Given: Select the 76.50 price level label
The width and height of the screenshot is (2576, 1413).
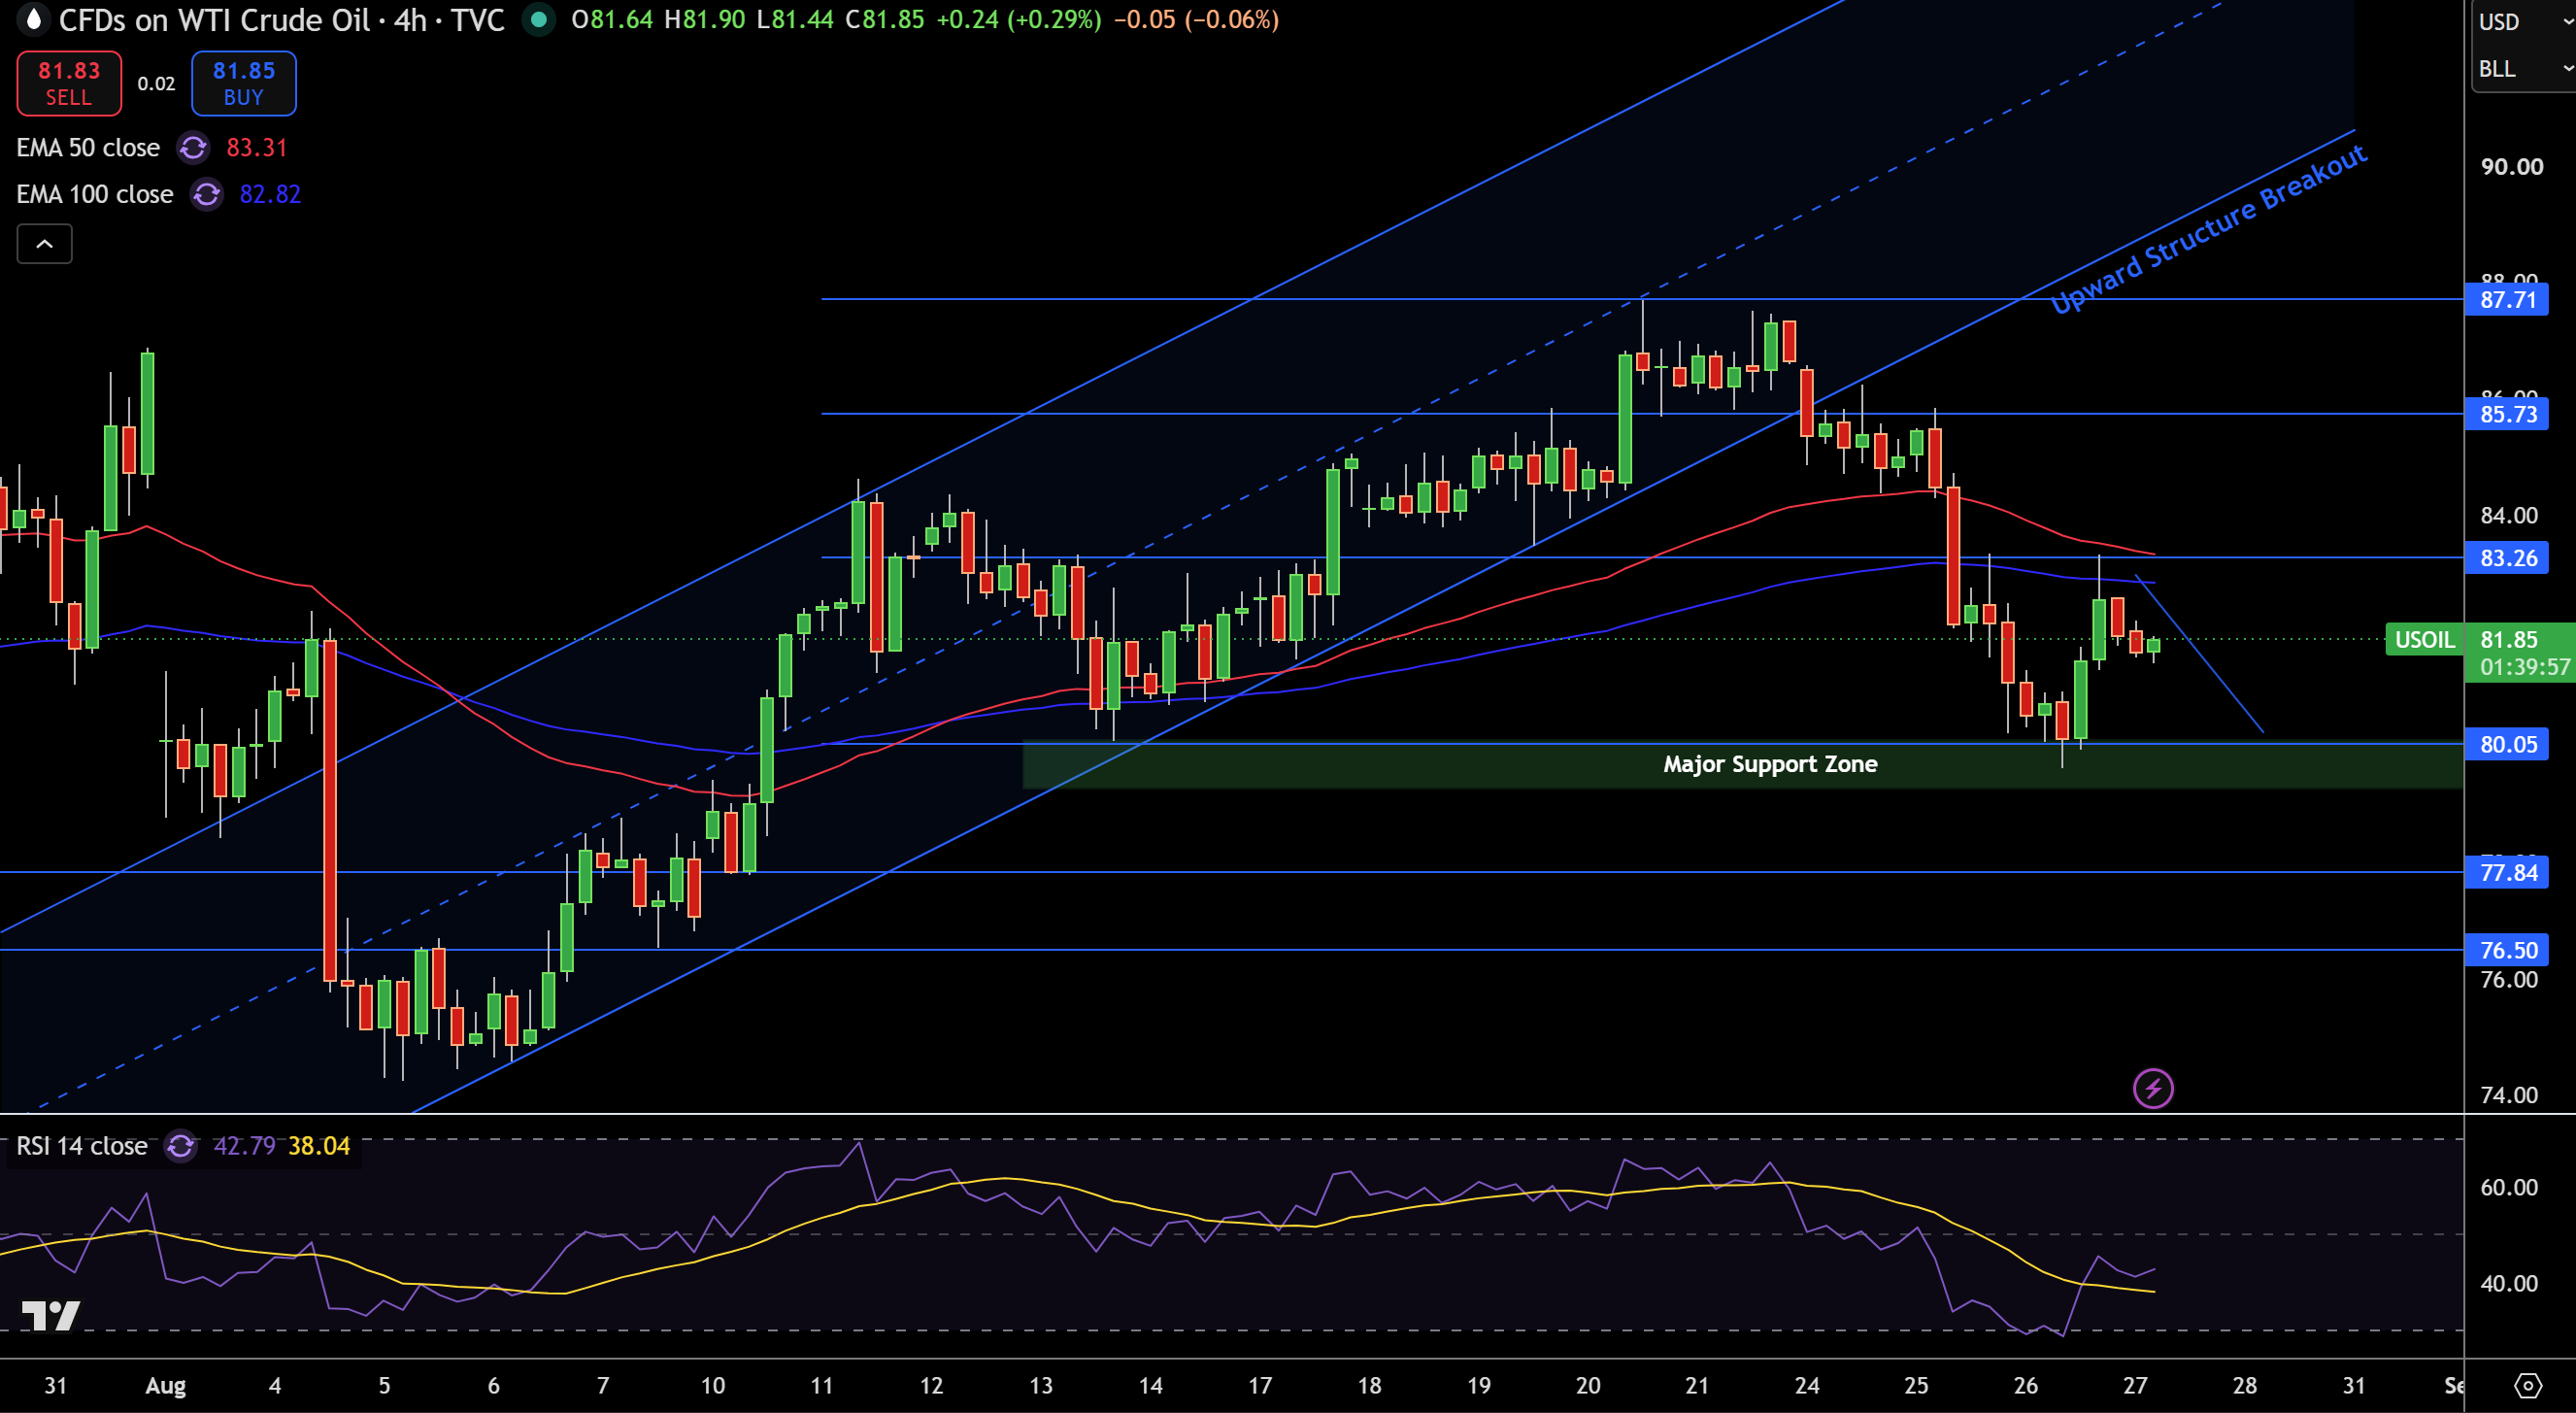Looking at the screenshot, I should [x=2507, y=949].
